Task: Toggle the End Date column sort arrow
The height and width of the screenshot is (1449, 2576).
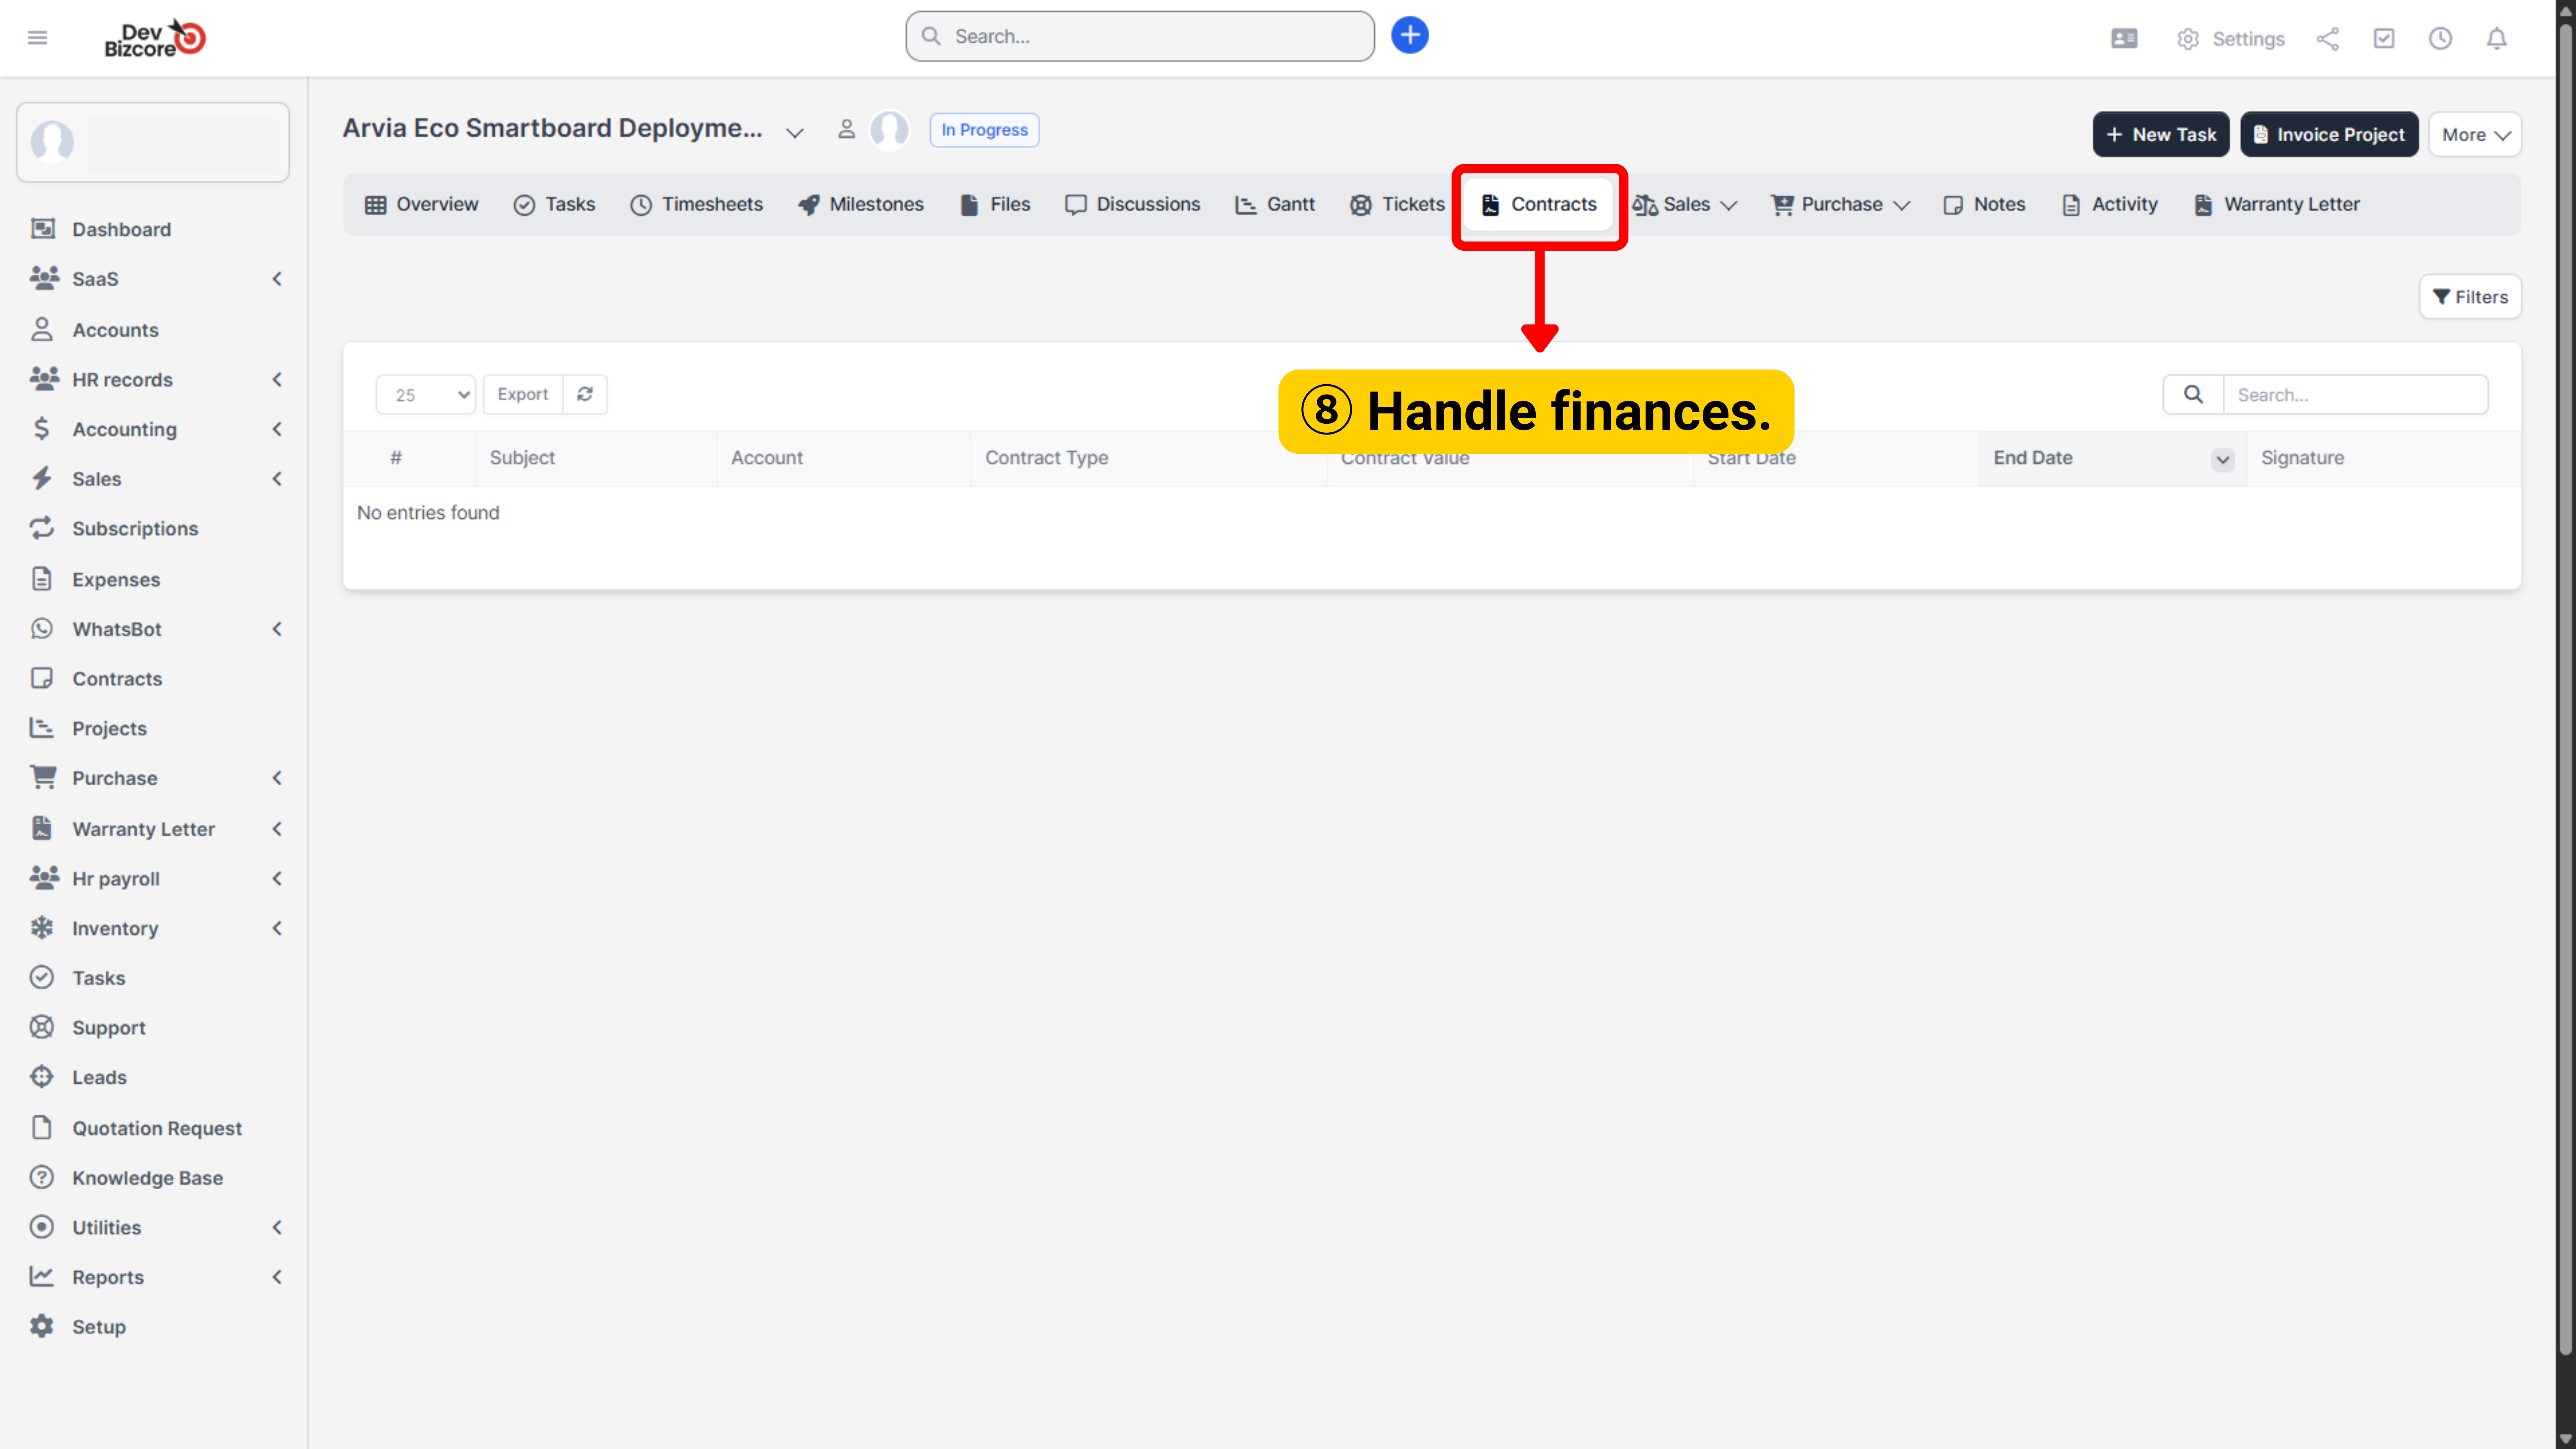Action: (x=2222, y=459)
